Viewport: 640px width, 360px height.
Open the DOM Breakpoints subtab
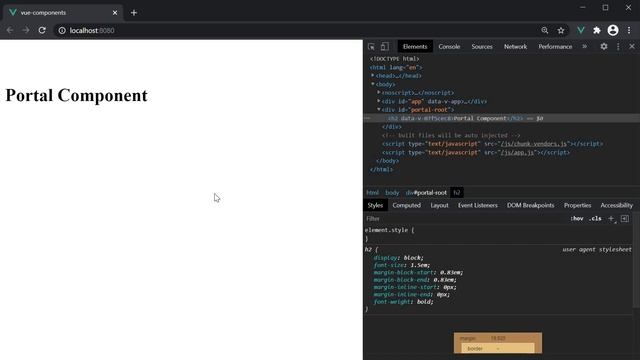(x=531, y=205)
